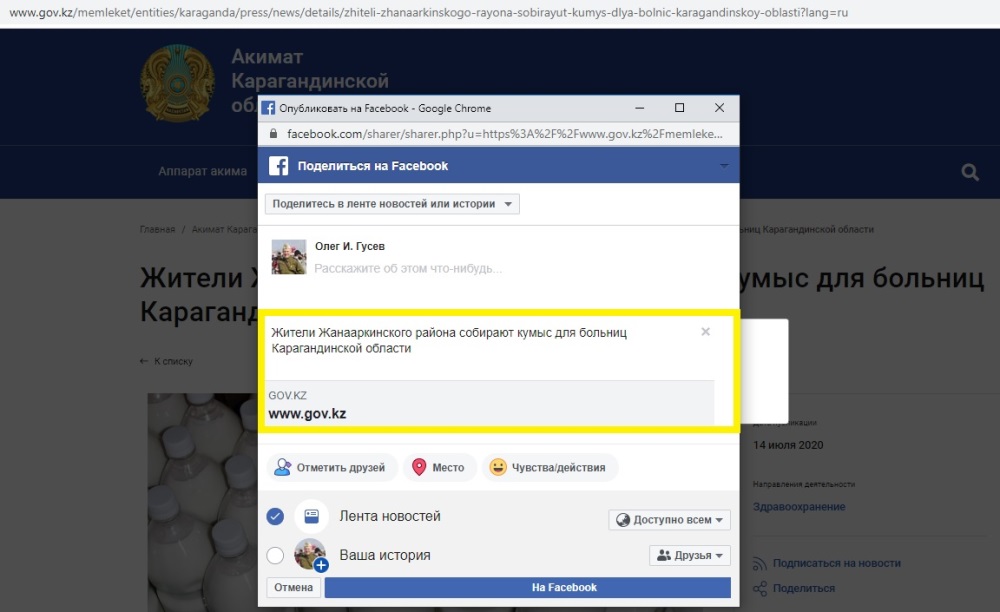Open search with the magnifier icon on gov.kz
Viewport: 1000px width, 612px height.
pyautogui.click(x=970, y=172)
